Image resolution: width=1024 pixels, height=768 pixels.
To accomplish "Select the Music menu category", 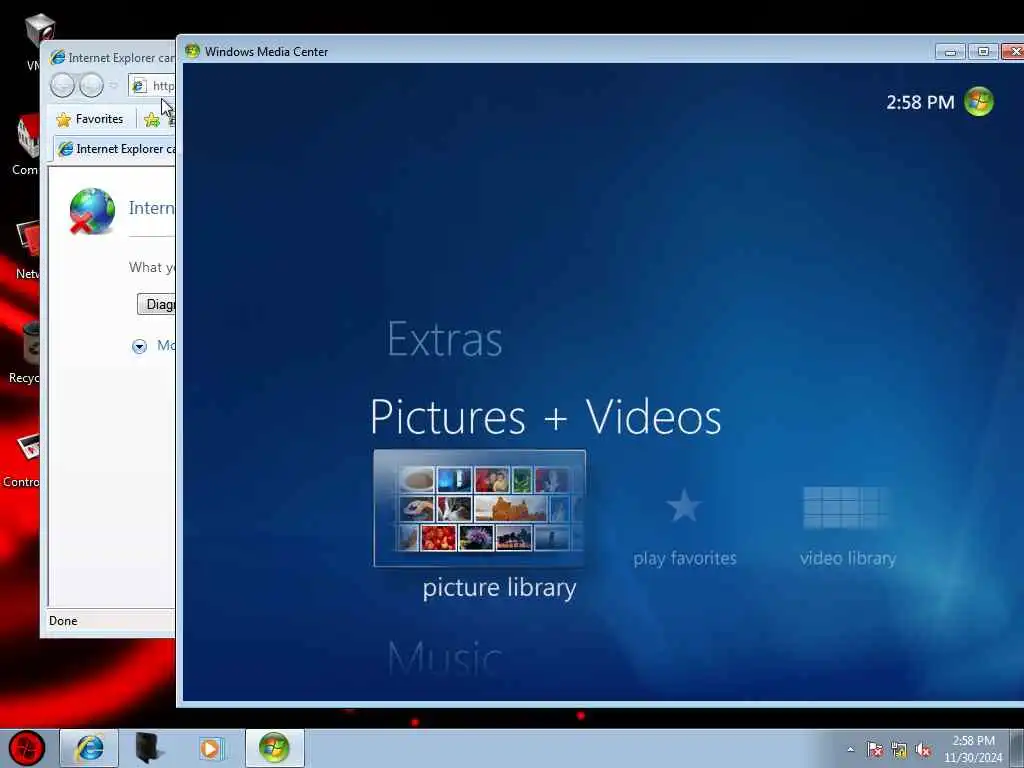I will point(445,658).
